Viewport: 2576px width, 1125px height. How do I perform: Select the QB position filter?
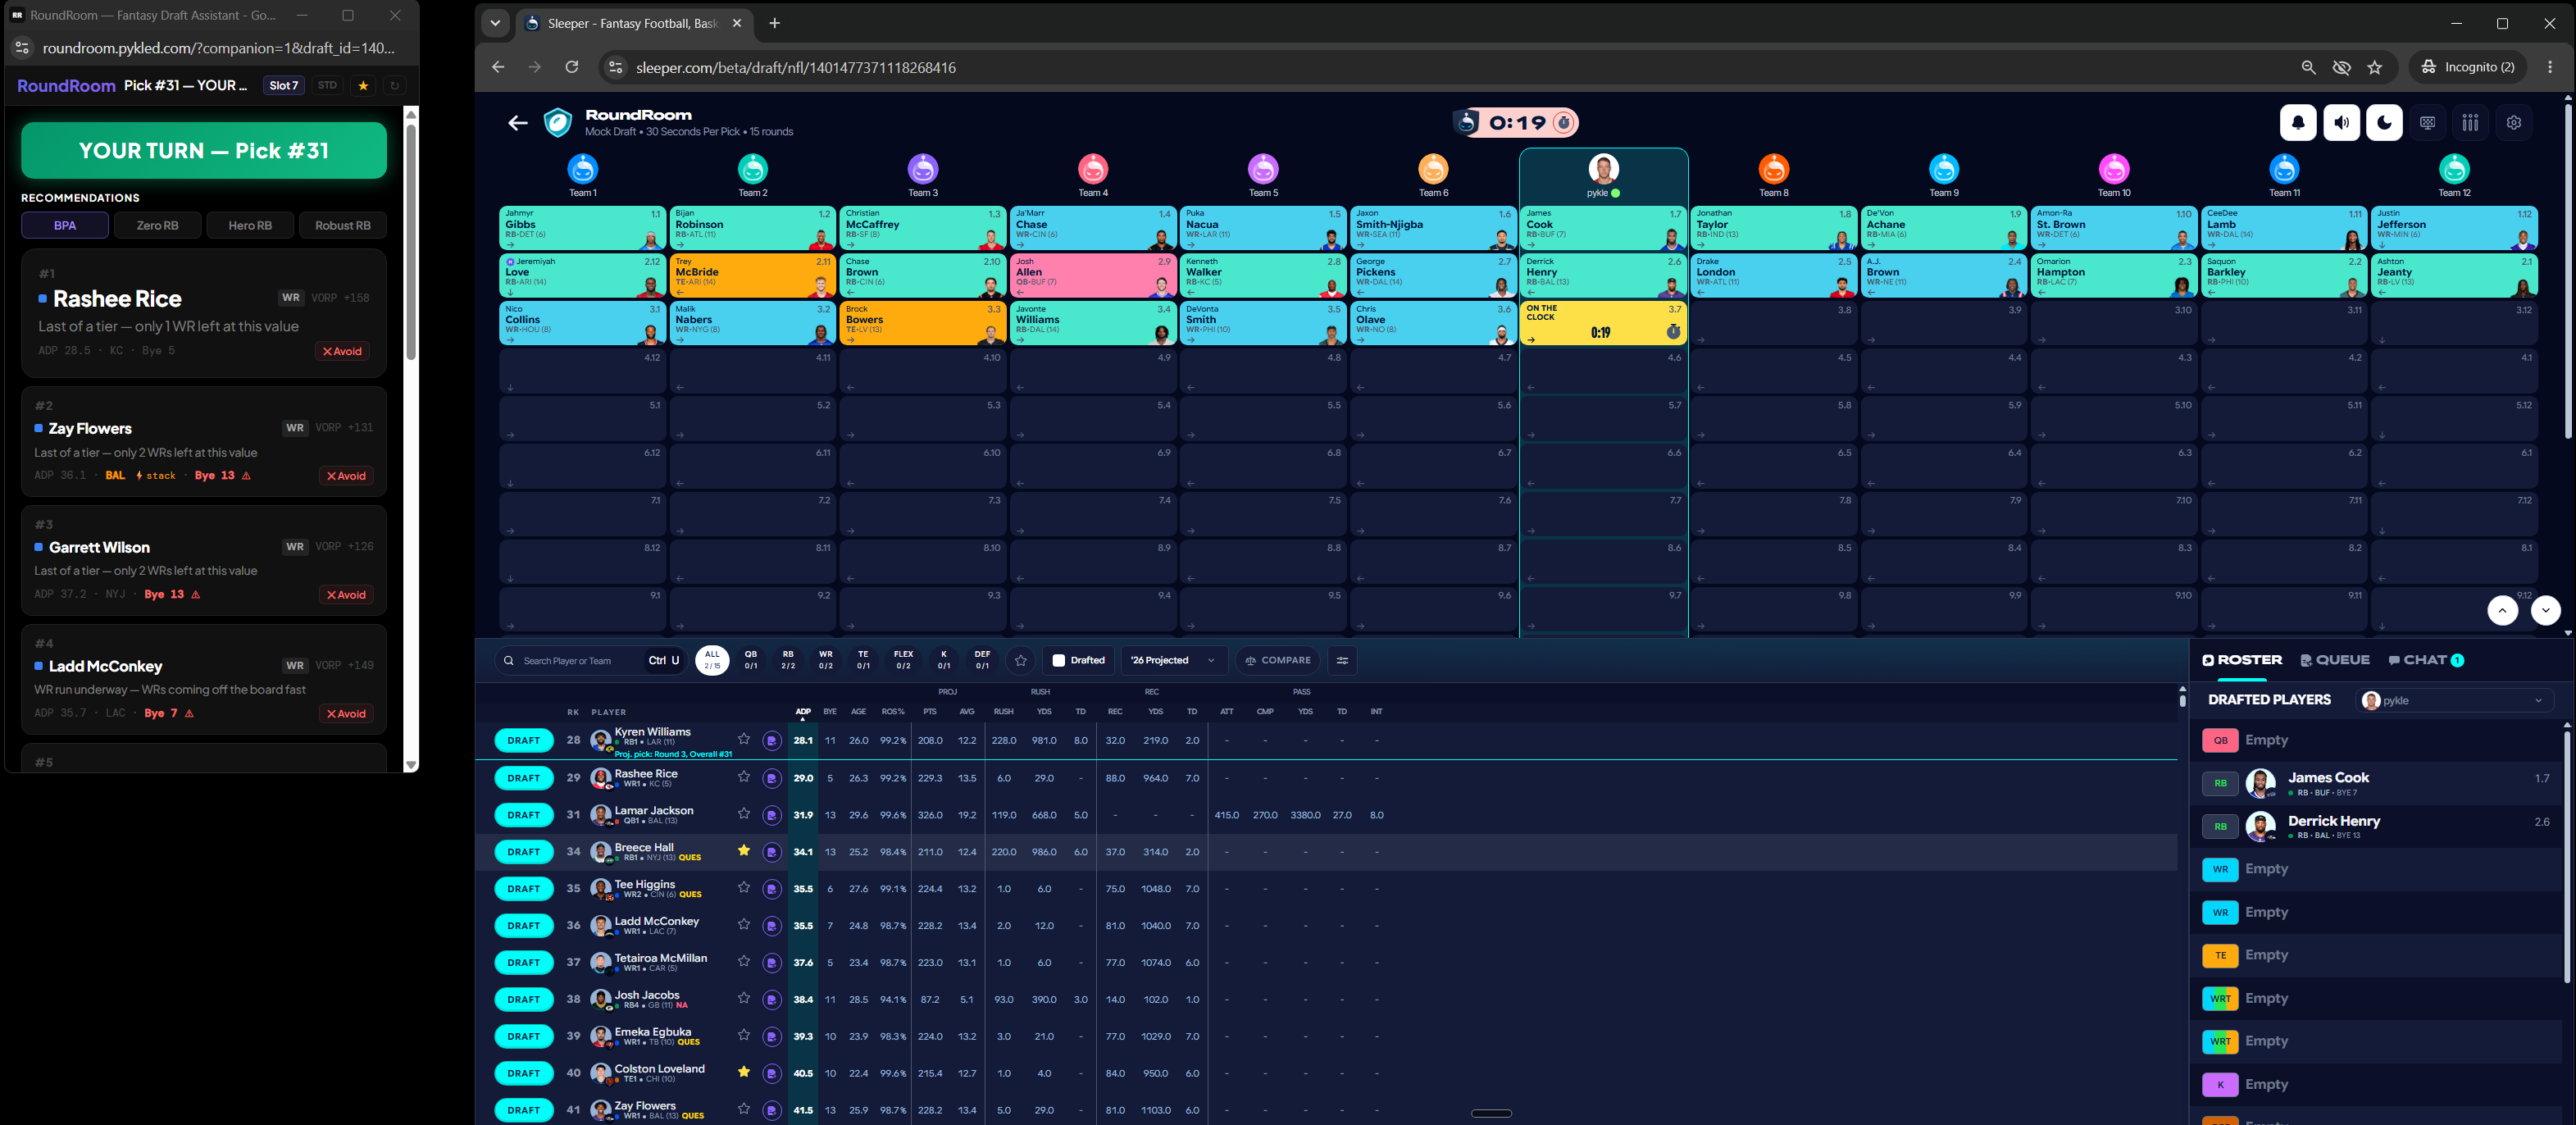750,660
